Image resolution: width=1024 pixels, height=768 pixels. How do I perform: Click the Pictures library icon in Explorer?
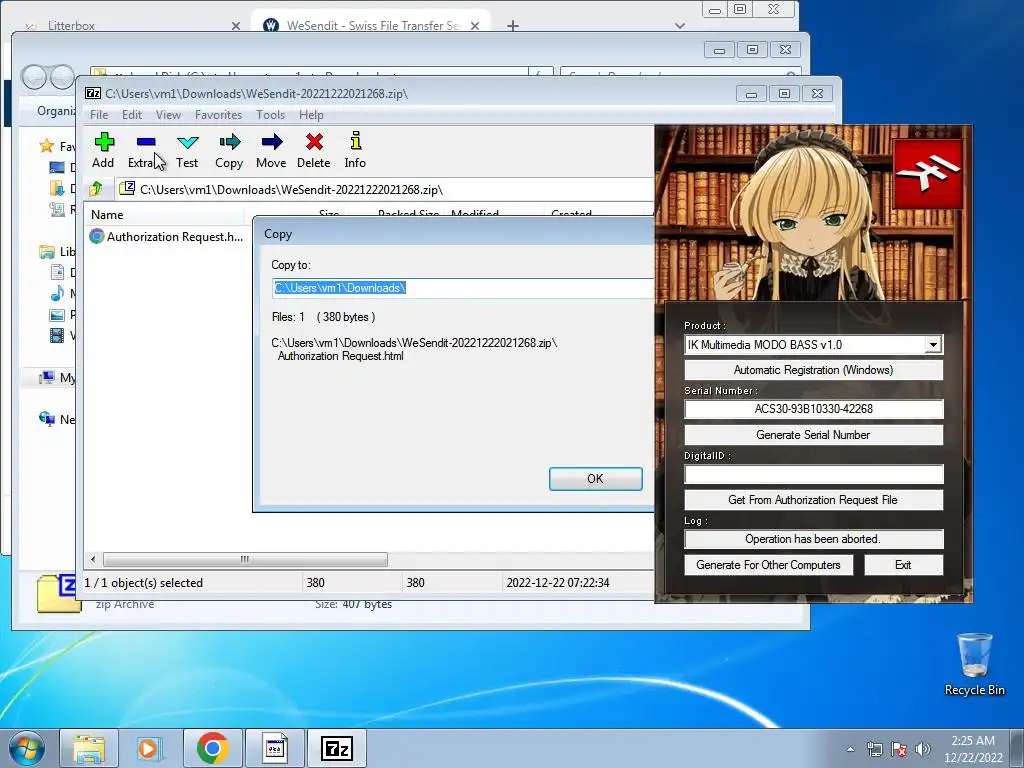click(57, 315)
